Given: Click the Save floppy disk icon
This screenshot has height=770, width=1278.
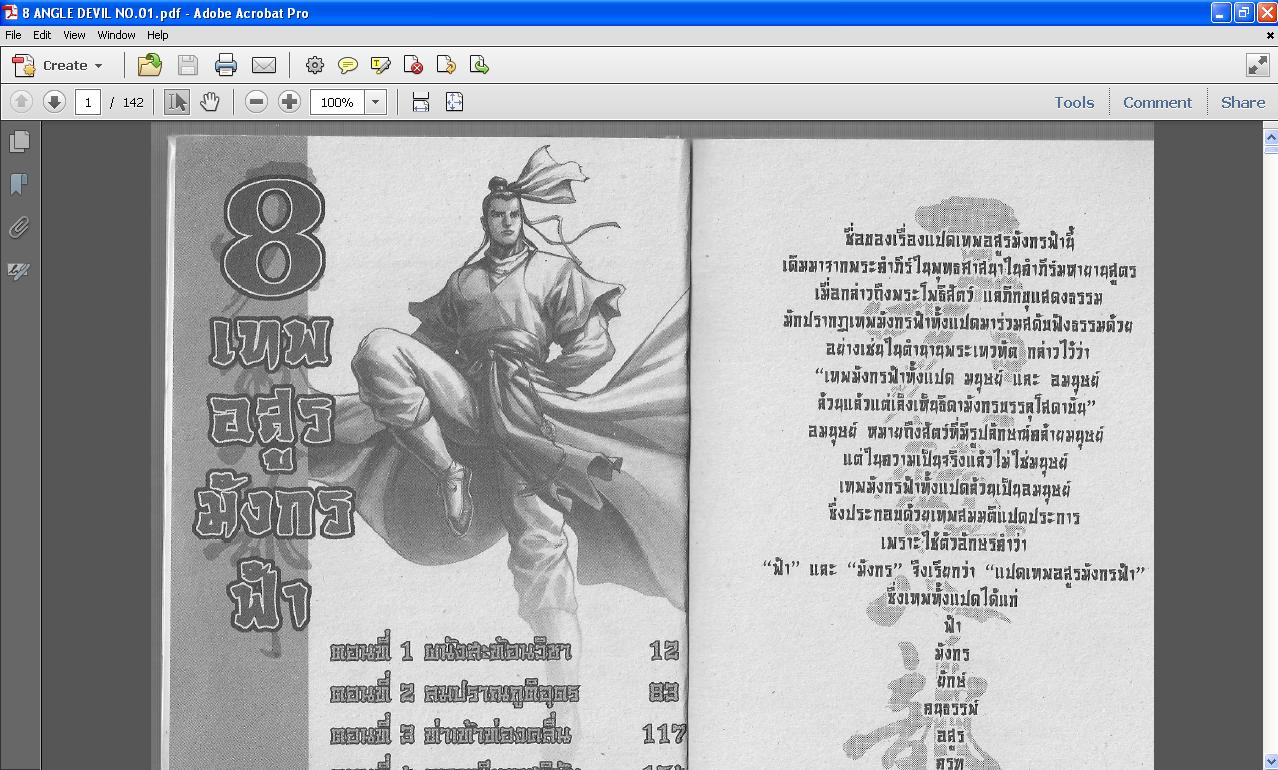Looking at the screenshot, I should pyautogui.click(x=188, y=66).
